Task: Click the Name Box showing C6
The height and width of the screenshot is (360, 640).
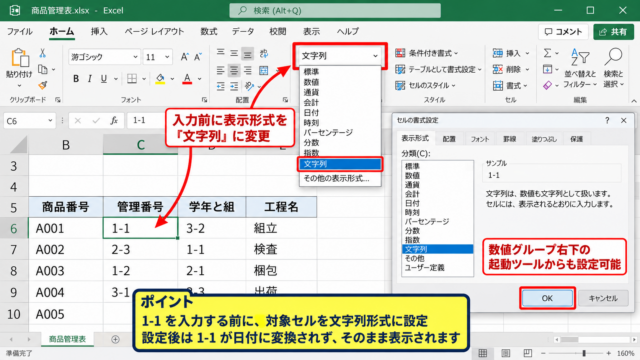Action: (x=29, y=121)
